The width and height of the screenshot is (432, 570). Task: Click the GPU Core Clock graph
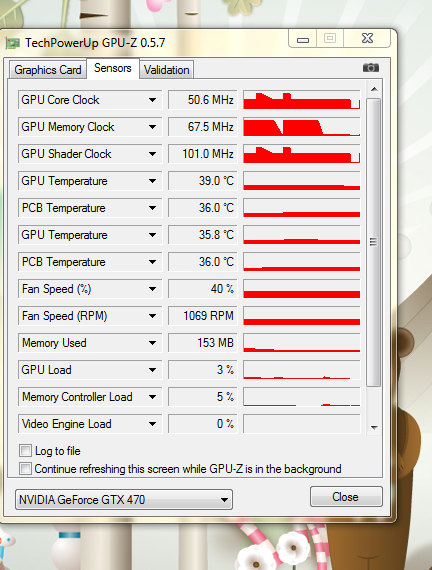301,100
